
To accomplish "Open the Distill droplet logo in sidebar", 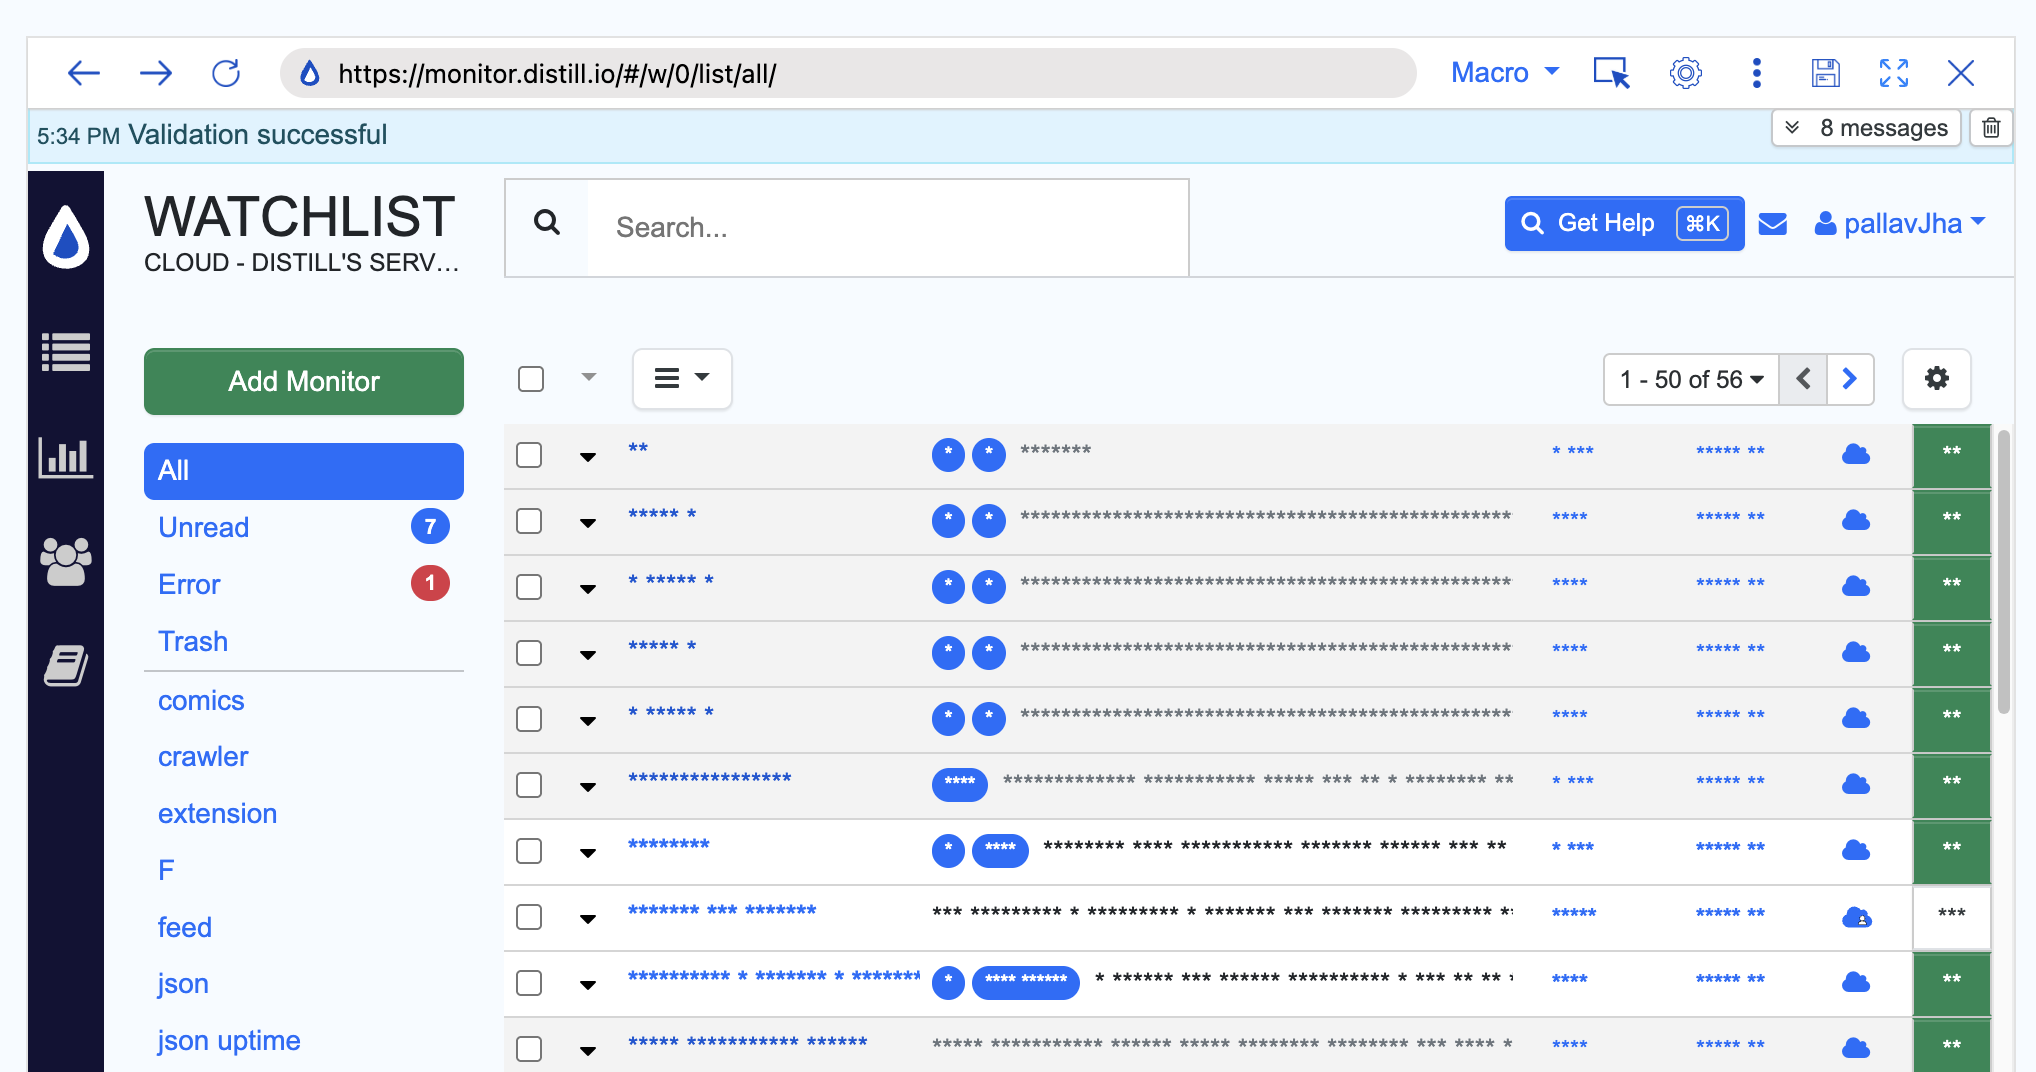I will click(66, 235).
